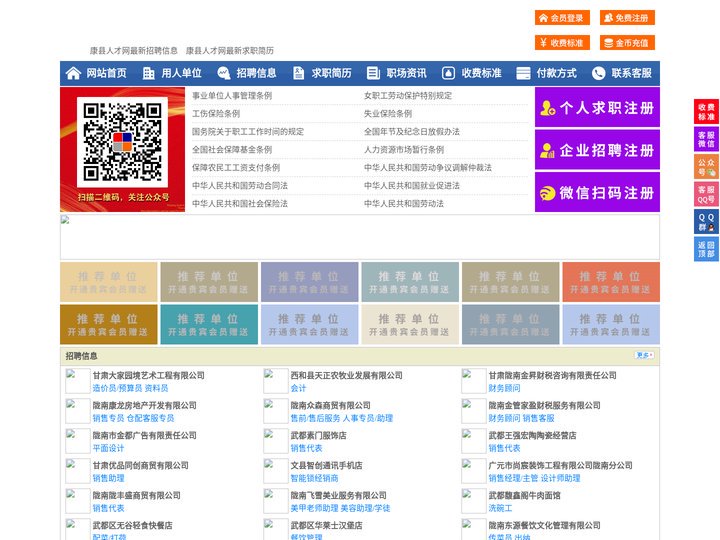Open 陇南众鑫商贸有限公司 company link
This screenshot has height=540, width=720.
click(331, 405)
